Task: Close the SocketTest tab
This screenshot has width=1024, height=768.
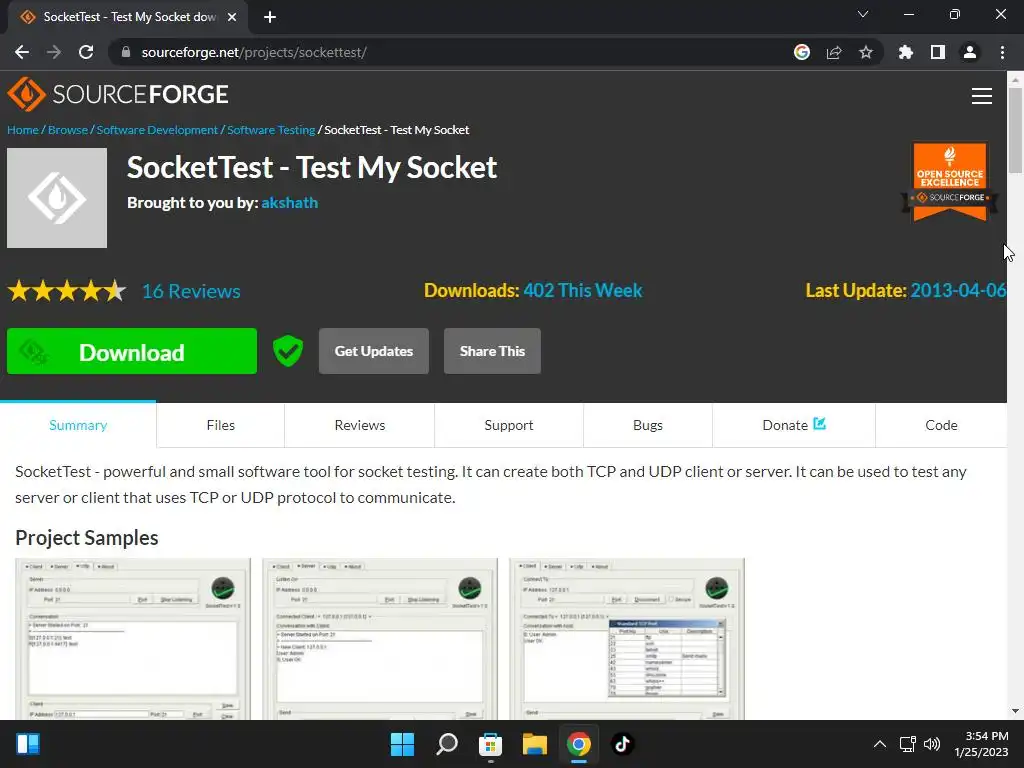Action: (232, 17)
